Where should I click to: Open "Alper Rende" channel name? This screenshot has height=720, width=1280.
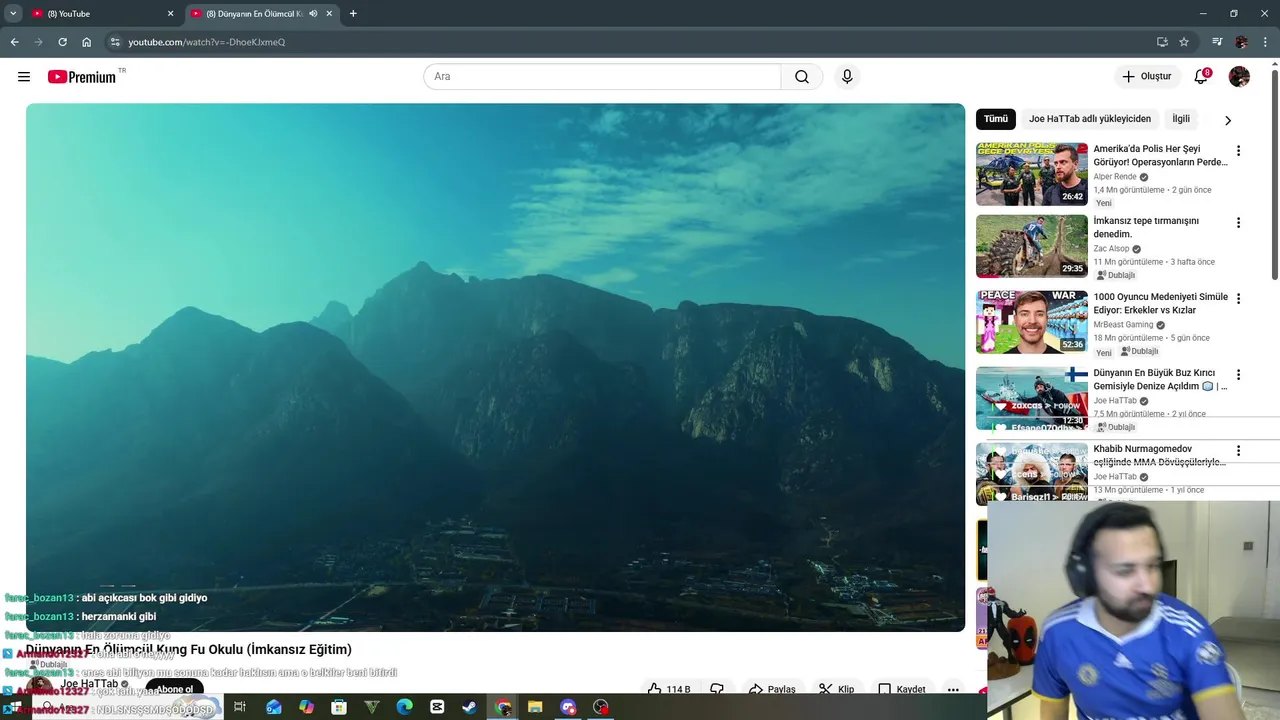pos(1115,177)
